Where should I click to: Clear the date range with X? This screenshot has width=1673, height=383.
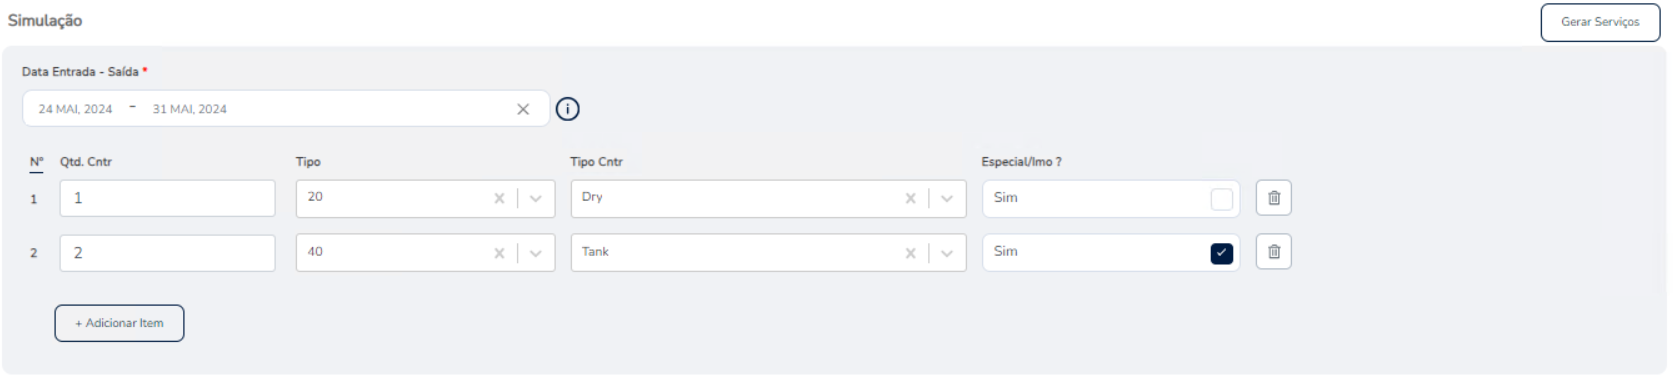tap(523, 109)
